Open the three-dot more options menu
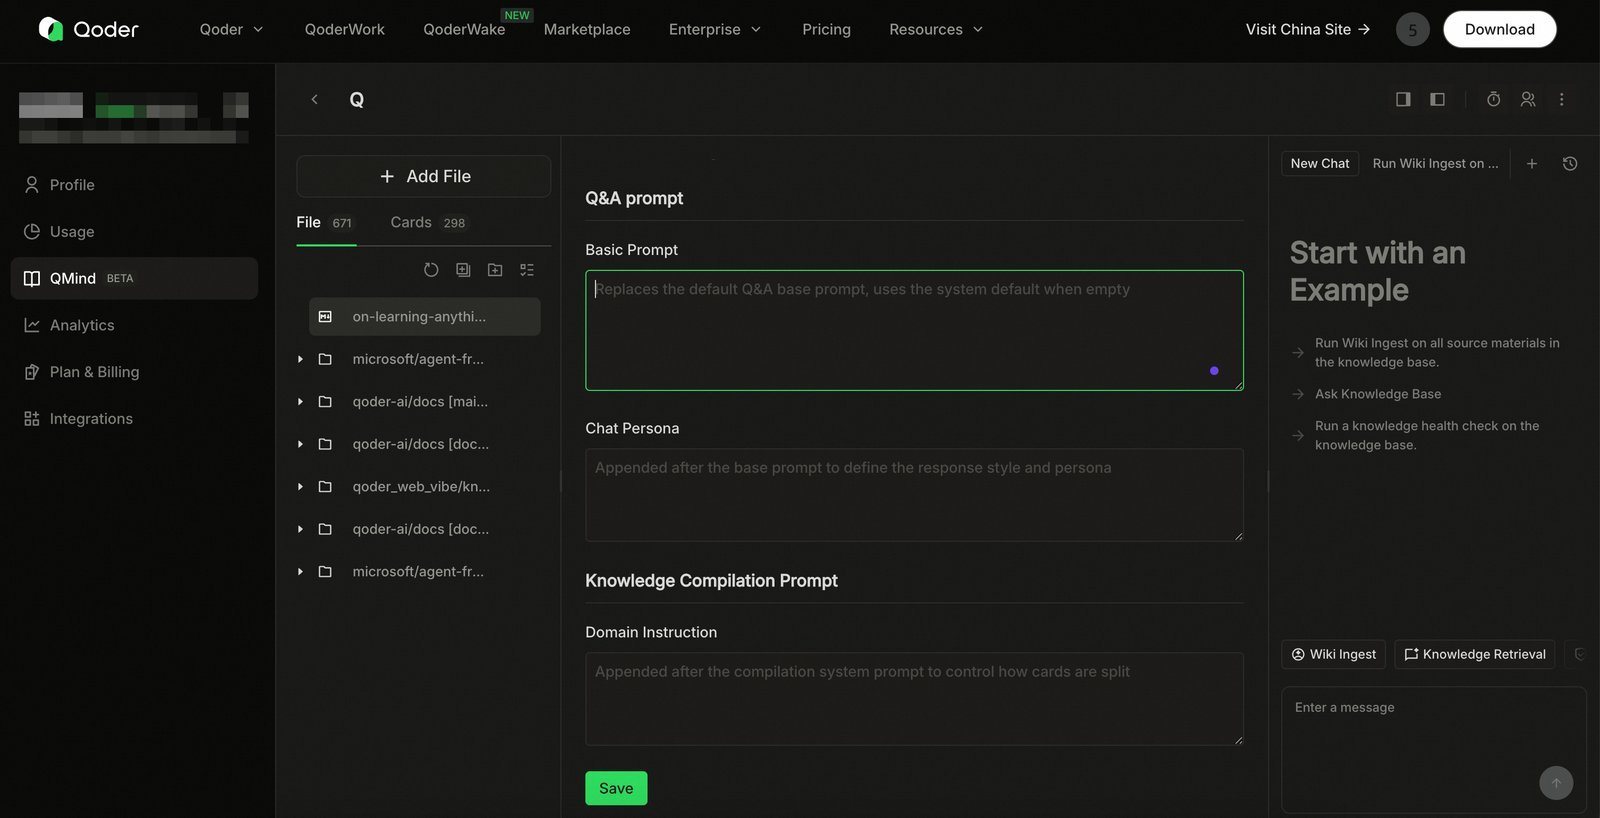 pos(1561,99)
